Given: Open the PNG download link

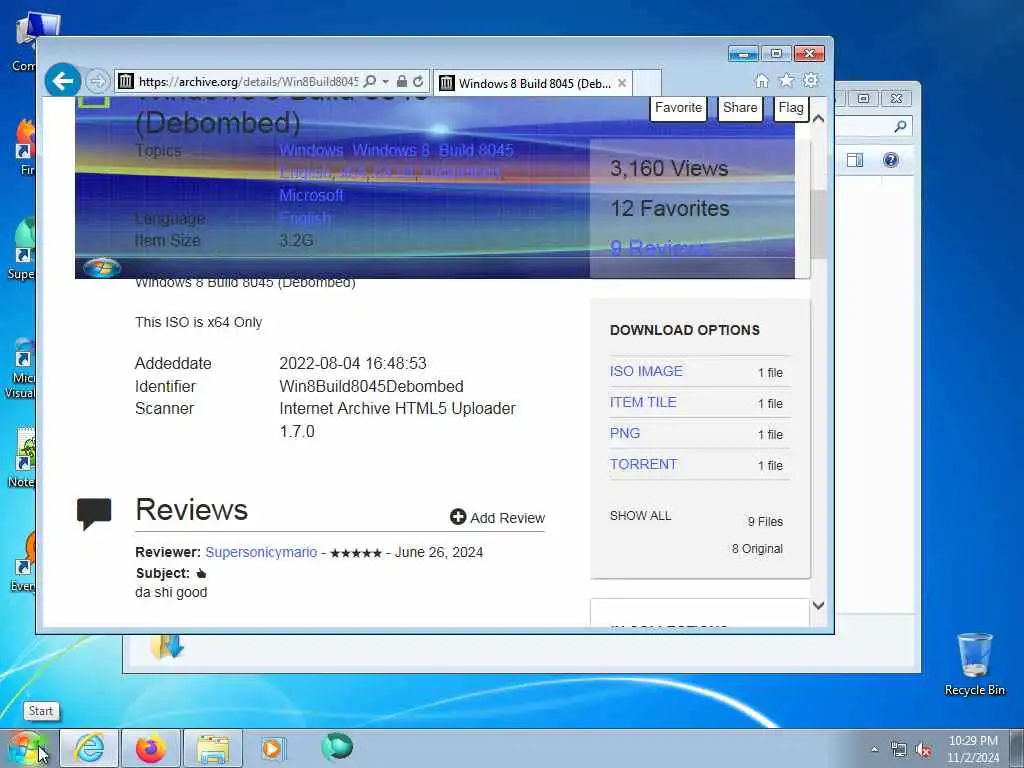Looking at the screenshot, I should tap(624, 433).
